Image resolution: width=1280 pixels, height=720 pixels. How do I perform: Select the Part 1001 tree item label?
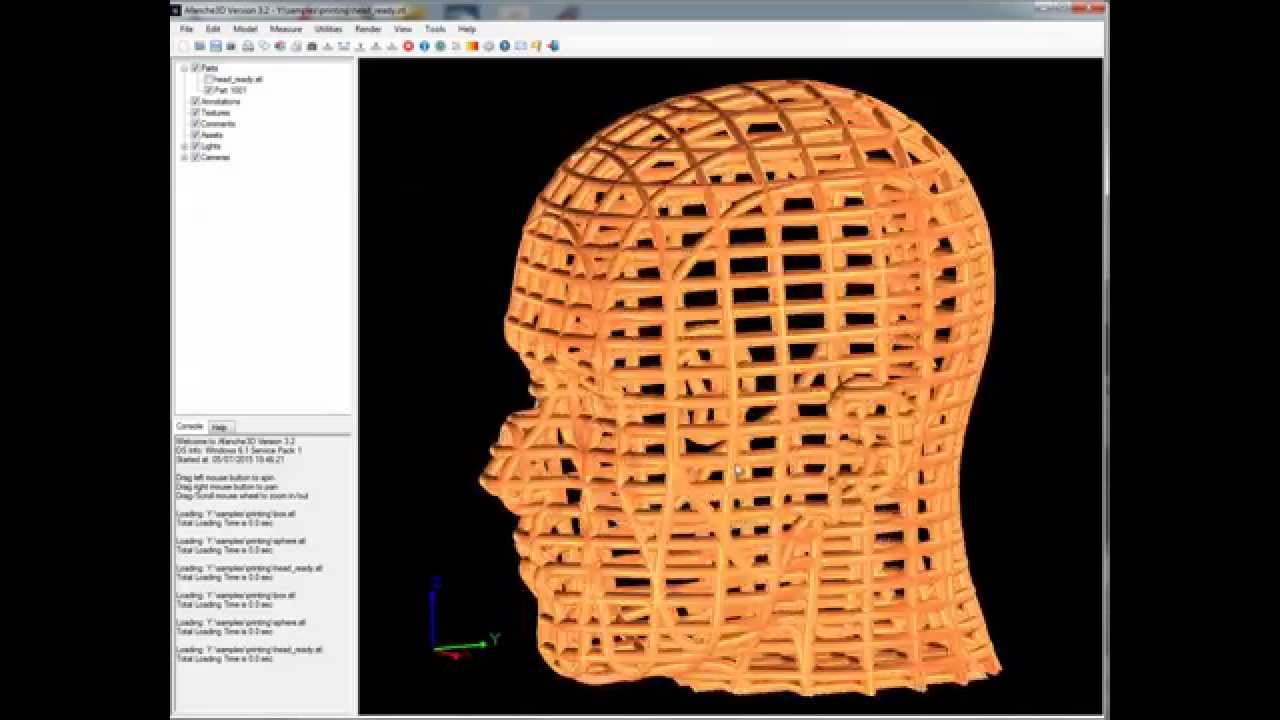231,90
